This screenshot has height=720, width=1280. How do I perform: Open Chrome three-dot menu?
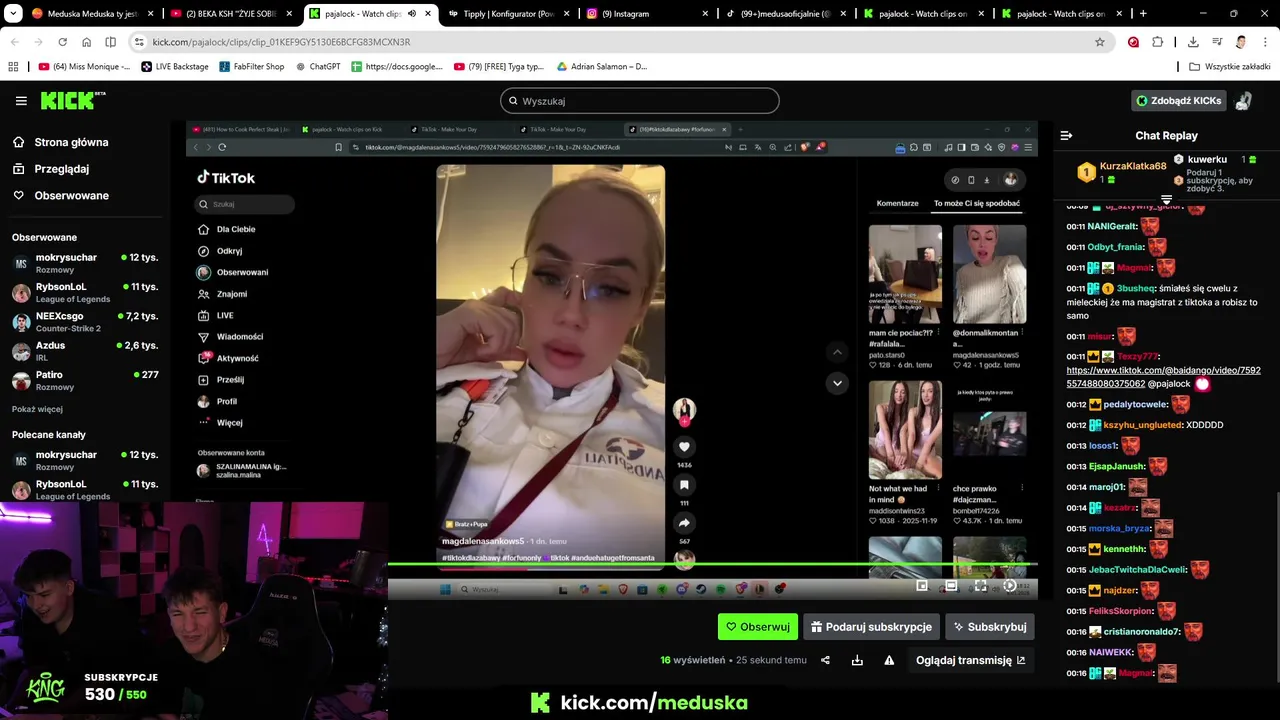(x=1263, y=42)
